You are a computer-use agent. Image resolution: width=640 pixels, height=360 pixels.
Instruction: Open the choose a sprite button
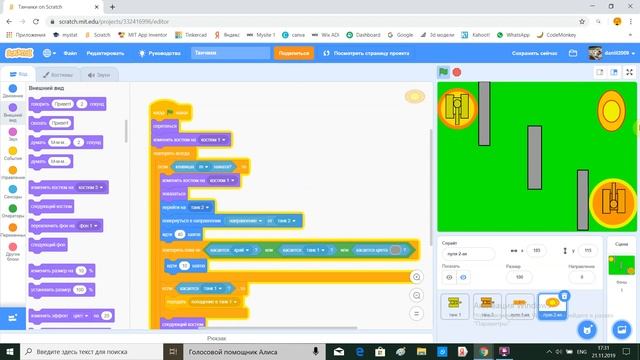587,330
